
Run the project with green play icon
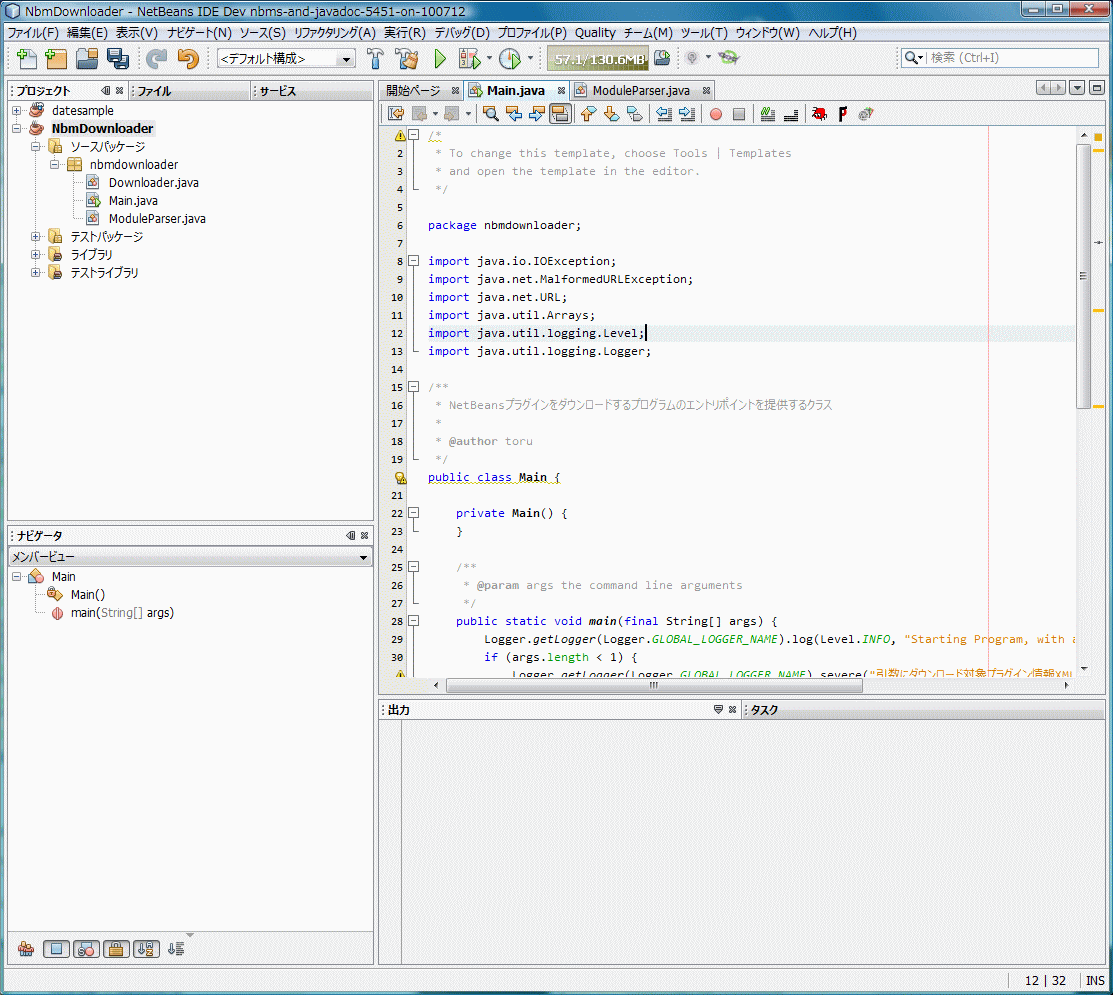(439, 58)
